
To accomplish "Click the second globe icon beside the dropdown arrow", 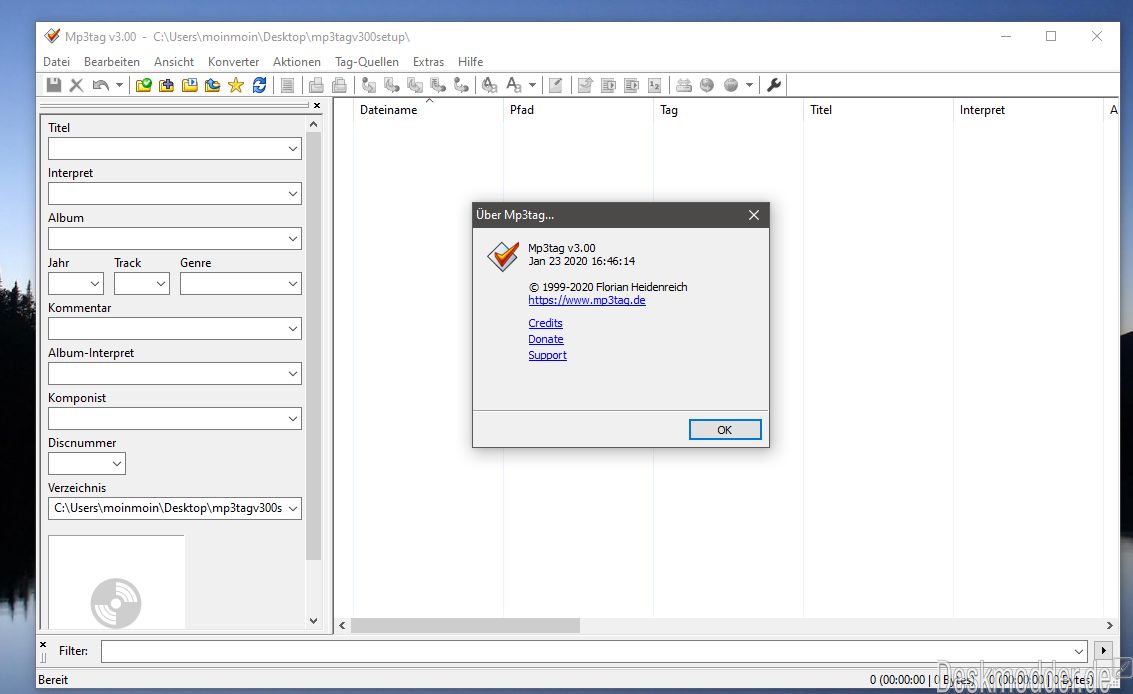I will [731, 85].
